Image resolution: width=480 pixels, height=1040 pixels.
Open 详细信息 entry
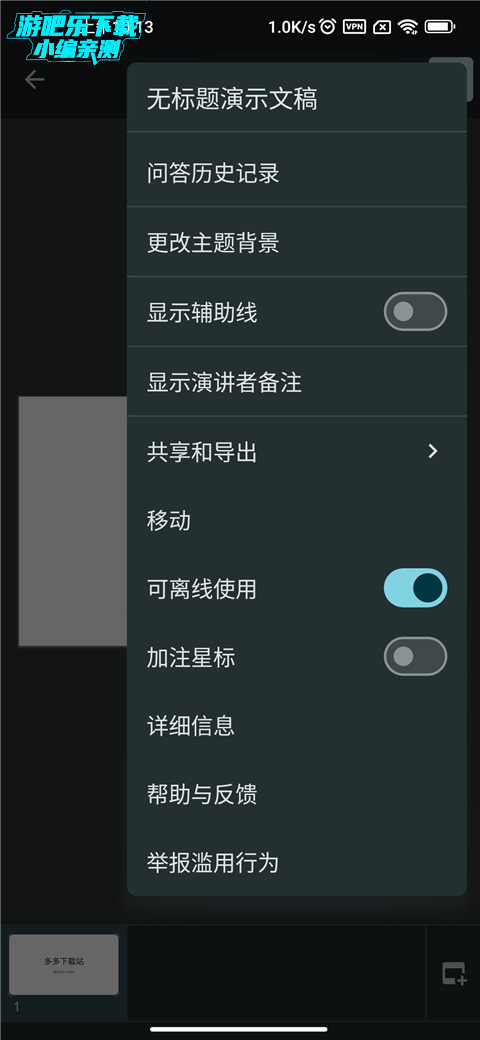click(x=297, y=726)
